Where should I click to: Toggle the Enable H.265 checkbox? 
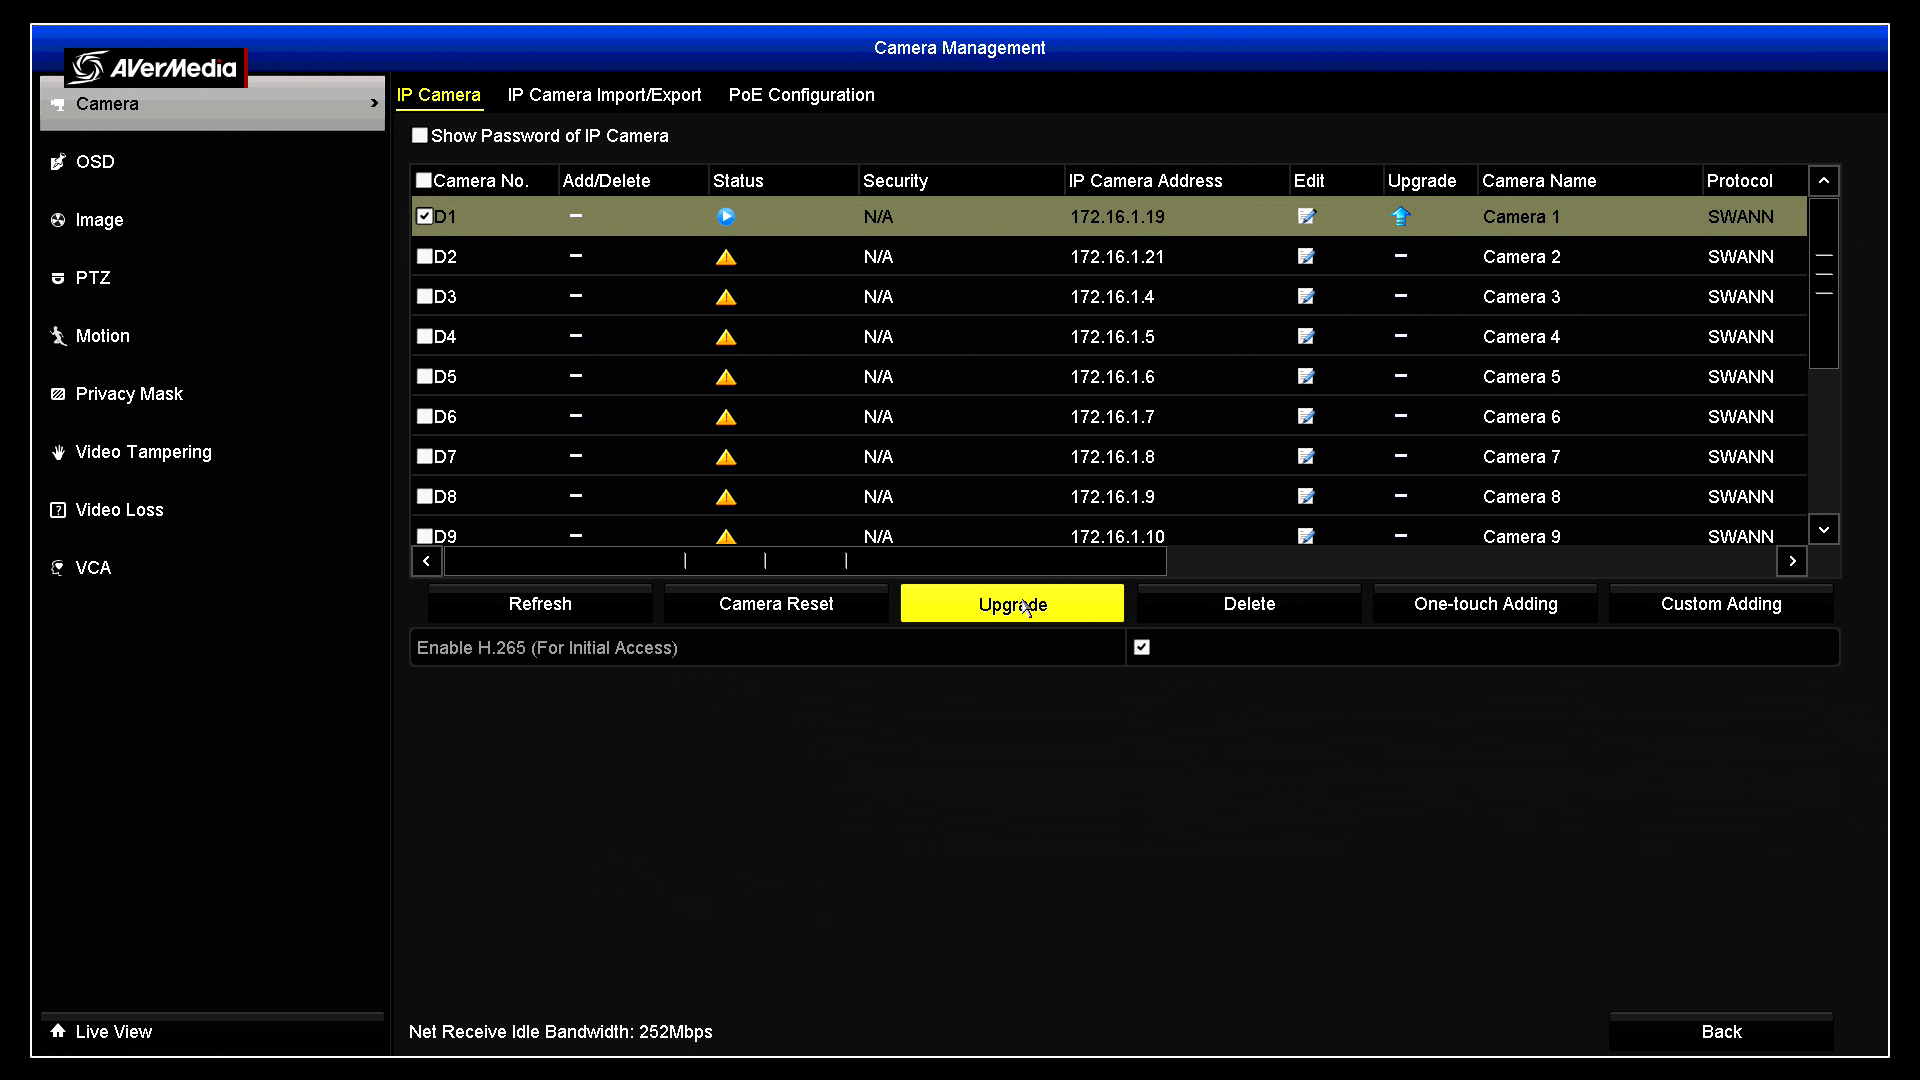[x=1142, y=647]
